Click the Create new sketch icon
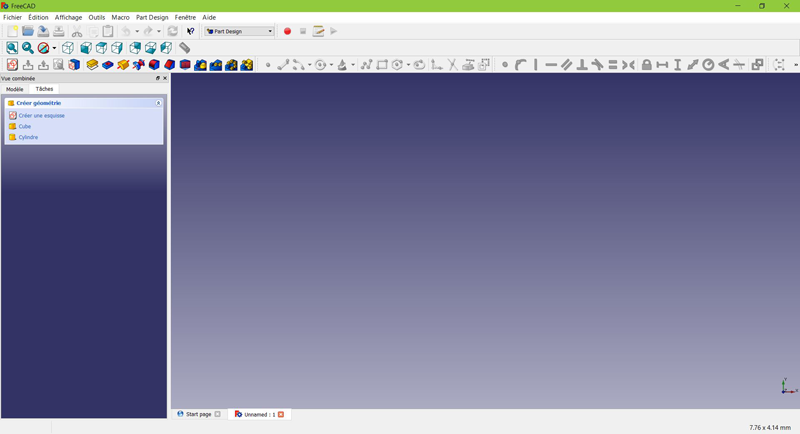Screen dimensions: 800x434 coord(12,65)
